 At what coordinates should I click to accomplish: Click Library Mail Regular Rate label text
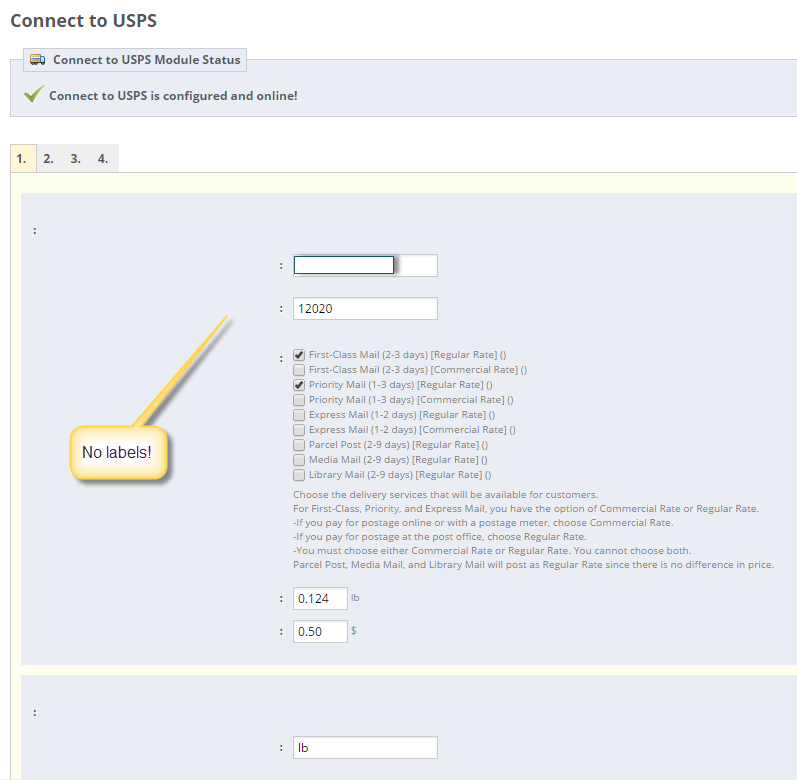click(400, 475)
